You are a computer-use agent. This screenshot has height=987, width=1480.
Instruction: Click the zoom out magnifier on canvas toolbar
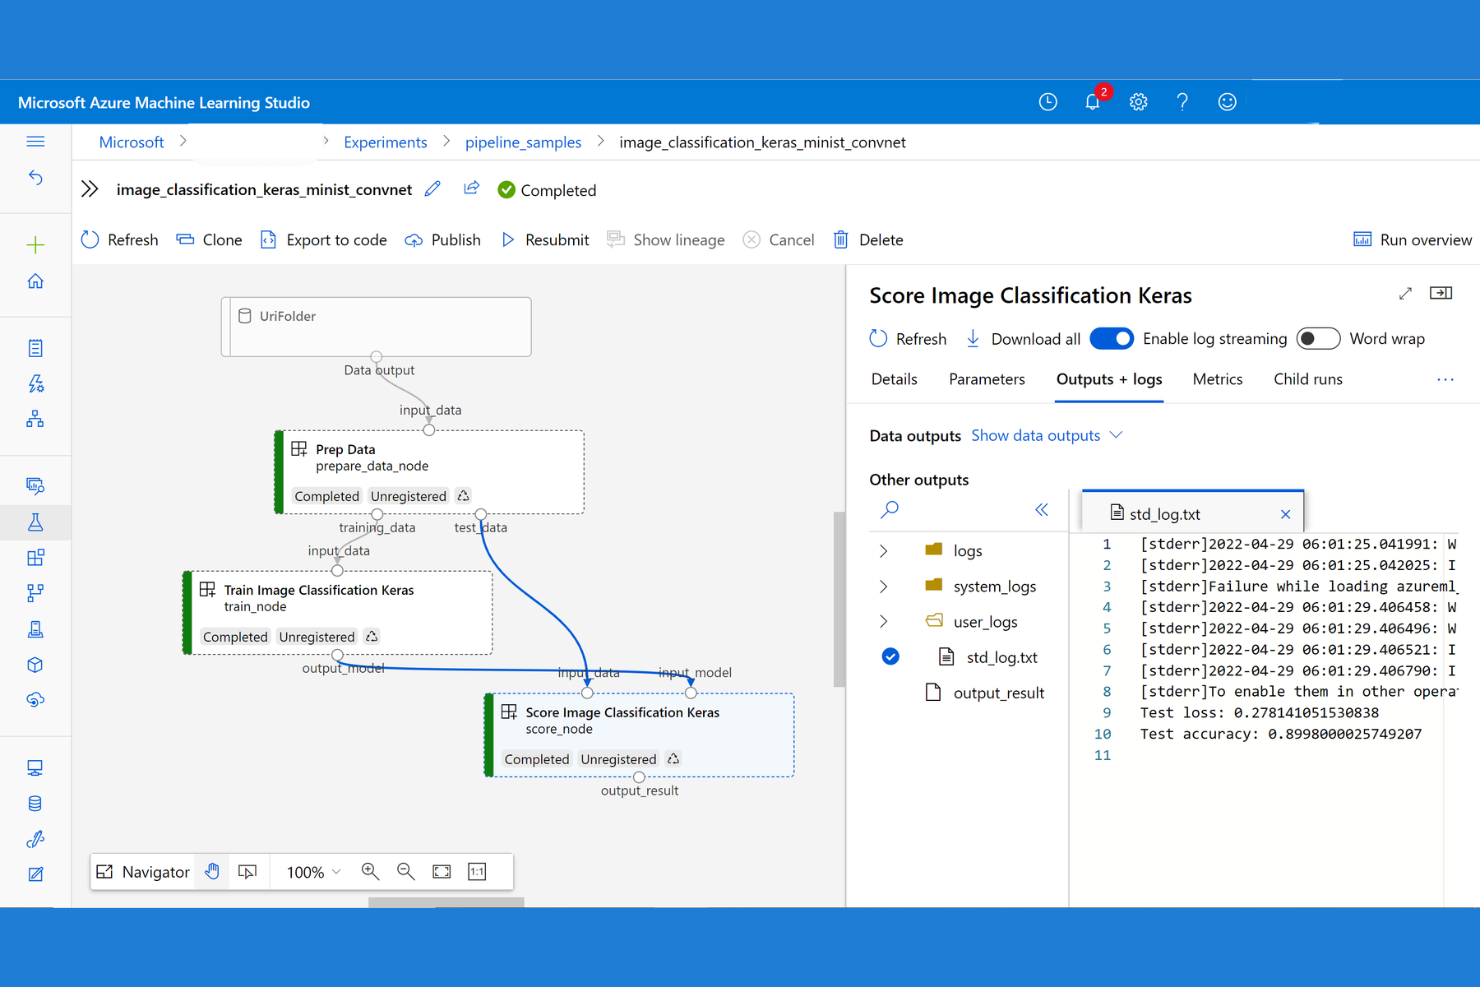tap(405, 872)
